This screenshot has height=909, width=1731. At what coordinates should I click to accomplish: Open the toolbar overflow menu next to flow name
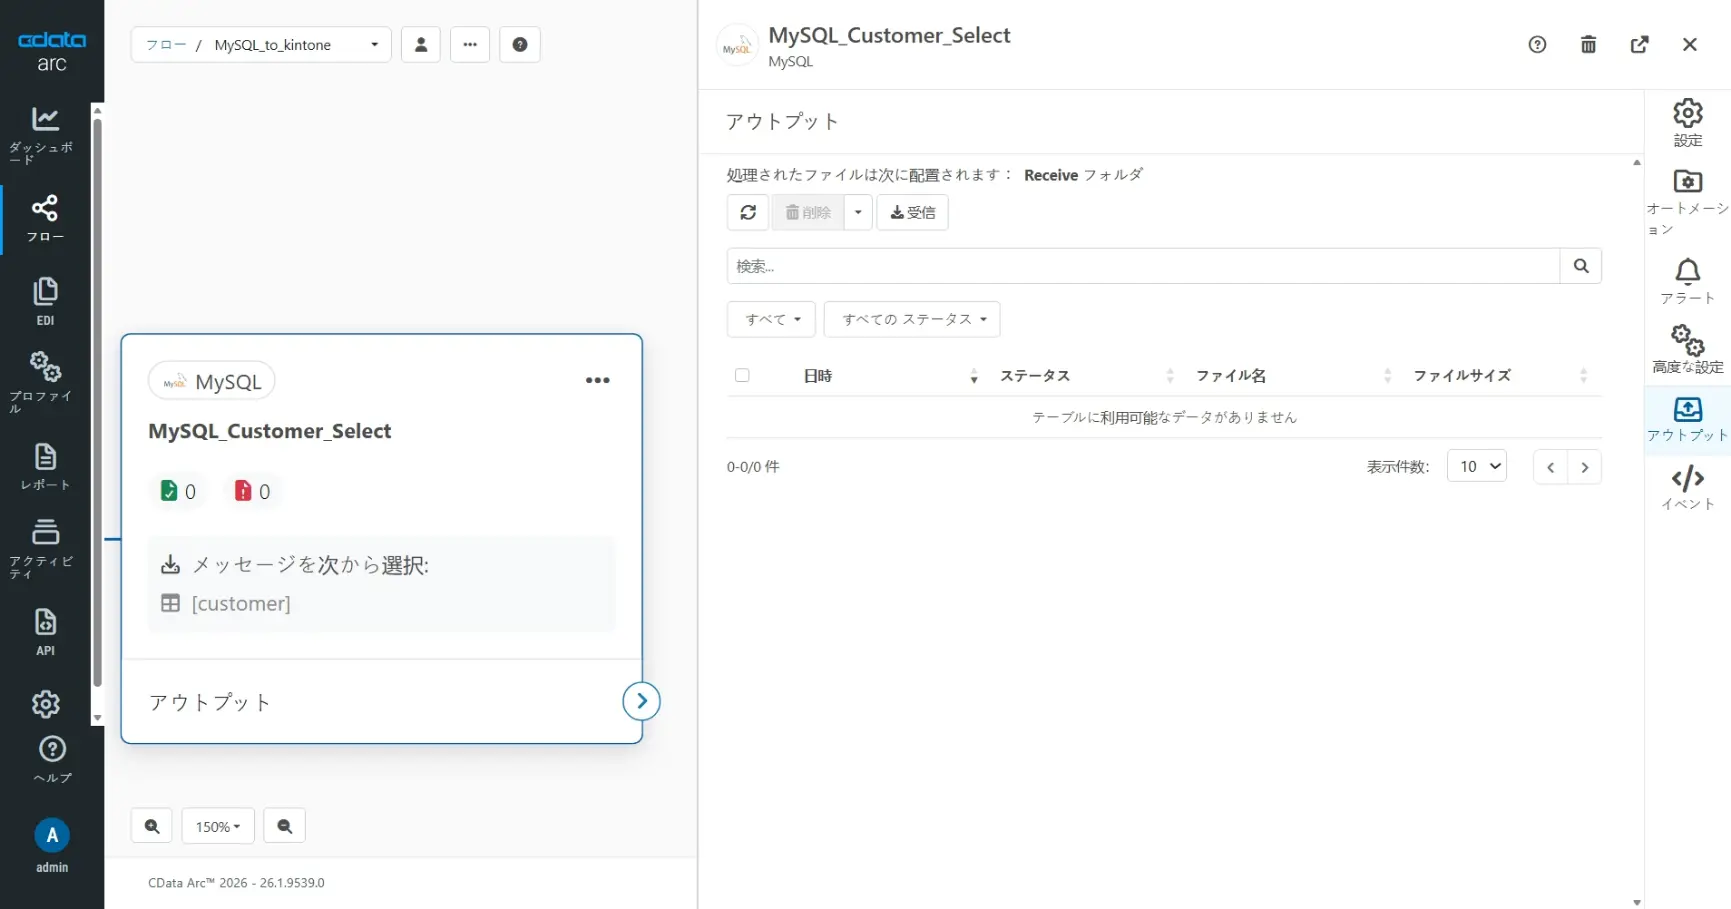pos(470,44)
